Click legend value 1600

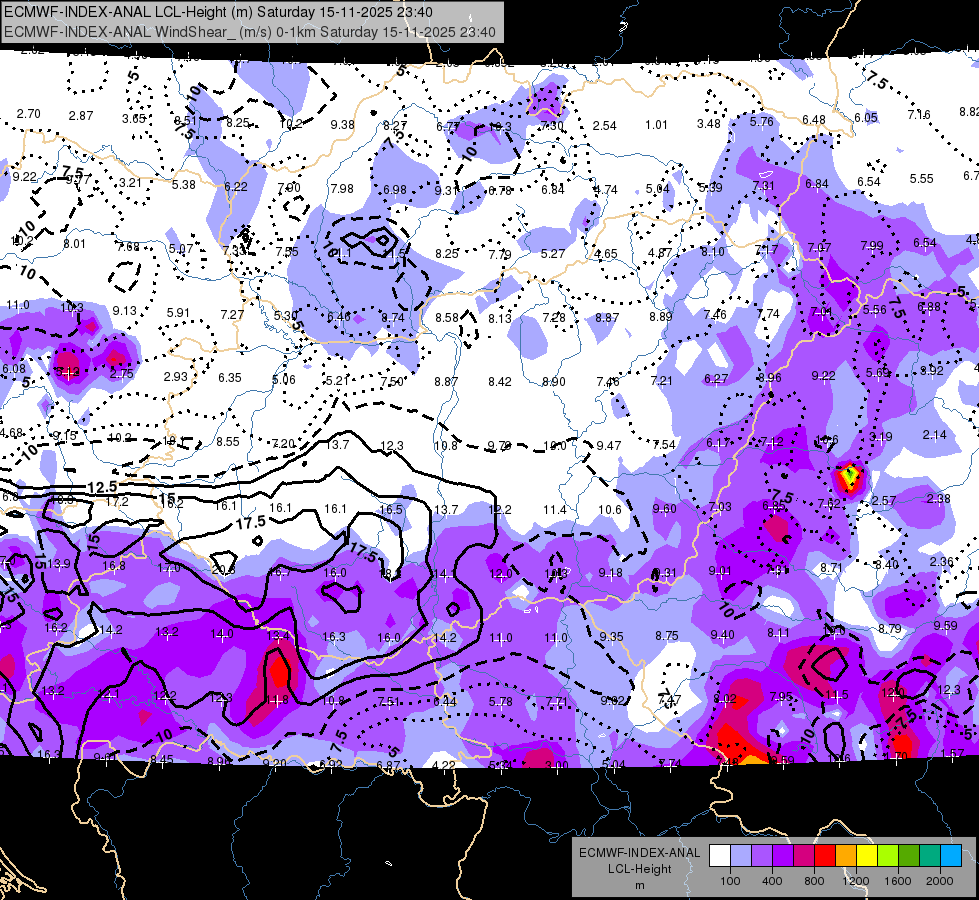[x=897, y=881]
